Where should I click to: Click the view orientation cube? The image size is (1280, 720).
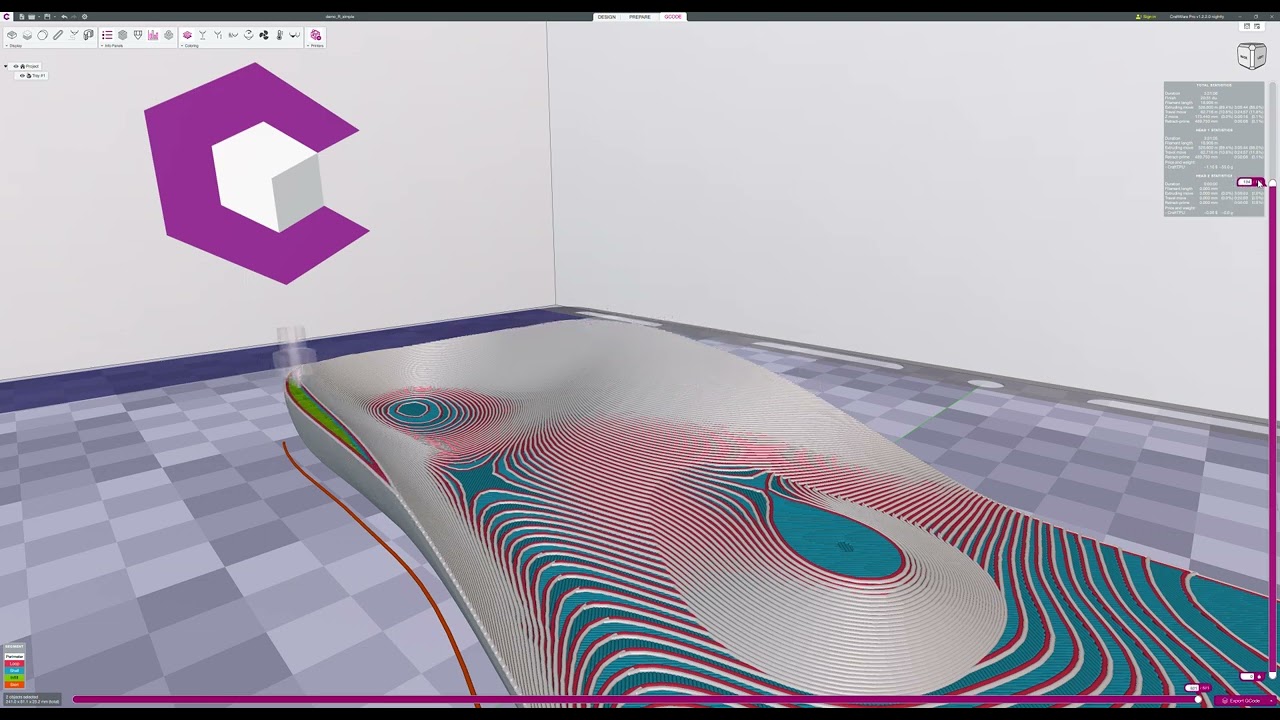pos(1251,55)
